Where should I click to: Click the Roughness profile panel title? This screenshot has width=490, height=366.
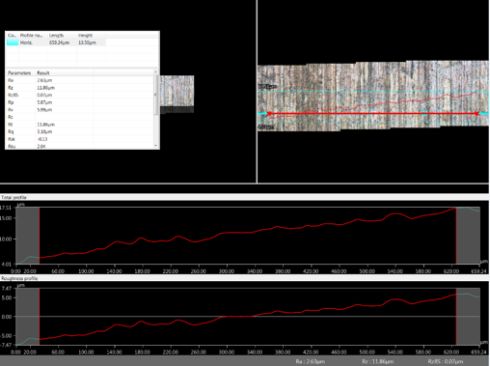tap(19, 278)
